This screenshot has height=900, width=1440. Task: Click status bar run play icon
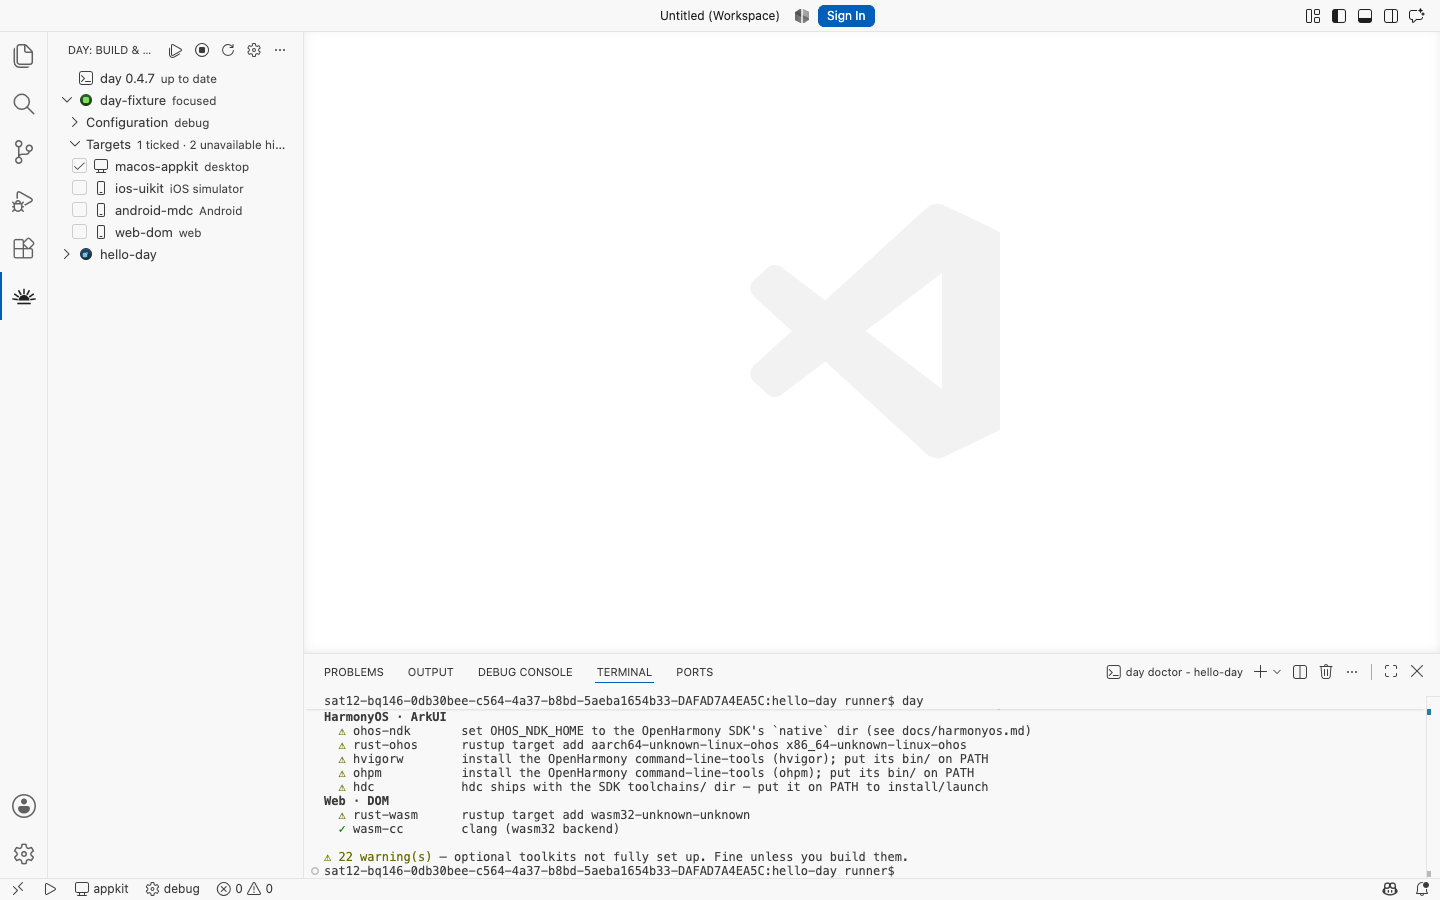pyautogui.click(x=50, y=889)
